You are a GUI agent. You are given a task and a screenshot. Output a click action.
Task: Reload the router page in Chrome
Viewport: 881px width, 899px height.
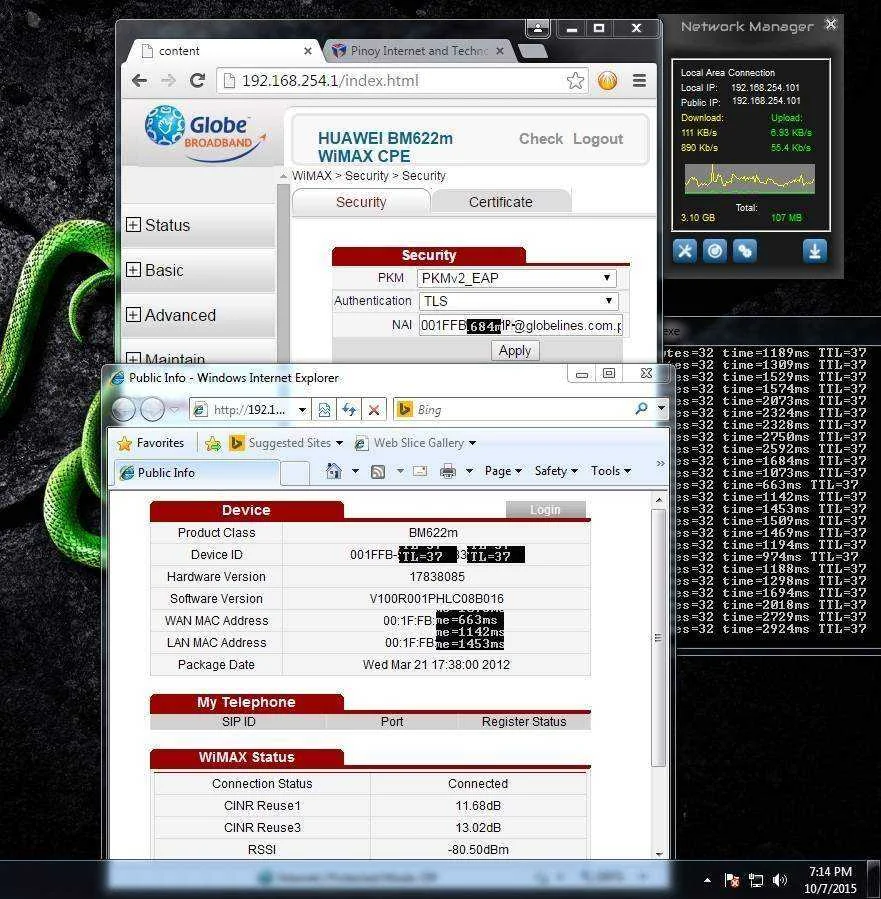coord(198,81)
